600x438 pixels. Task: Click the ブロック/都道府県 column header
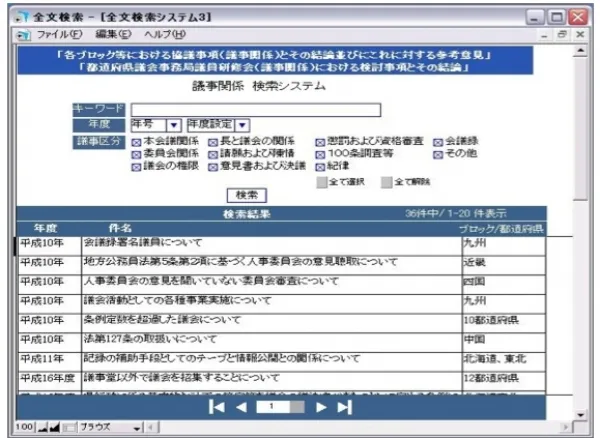501,229
